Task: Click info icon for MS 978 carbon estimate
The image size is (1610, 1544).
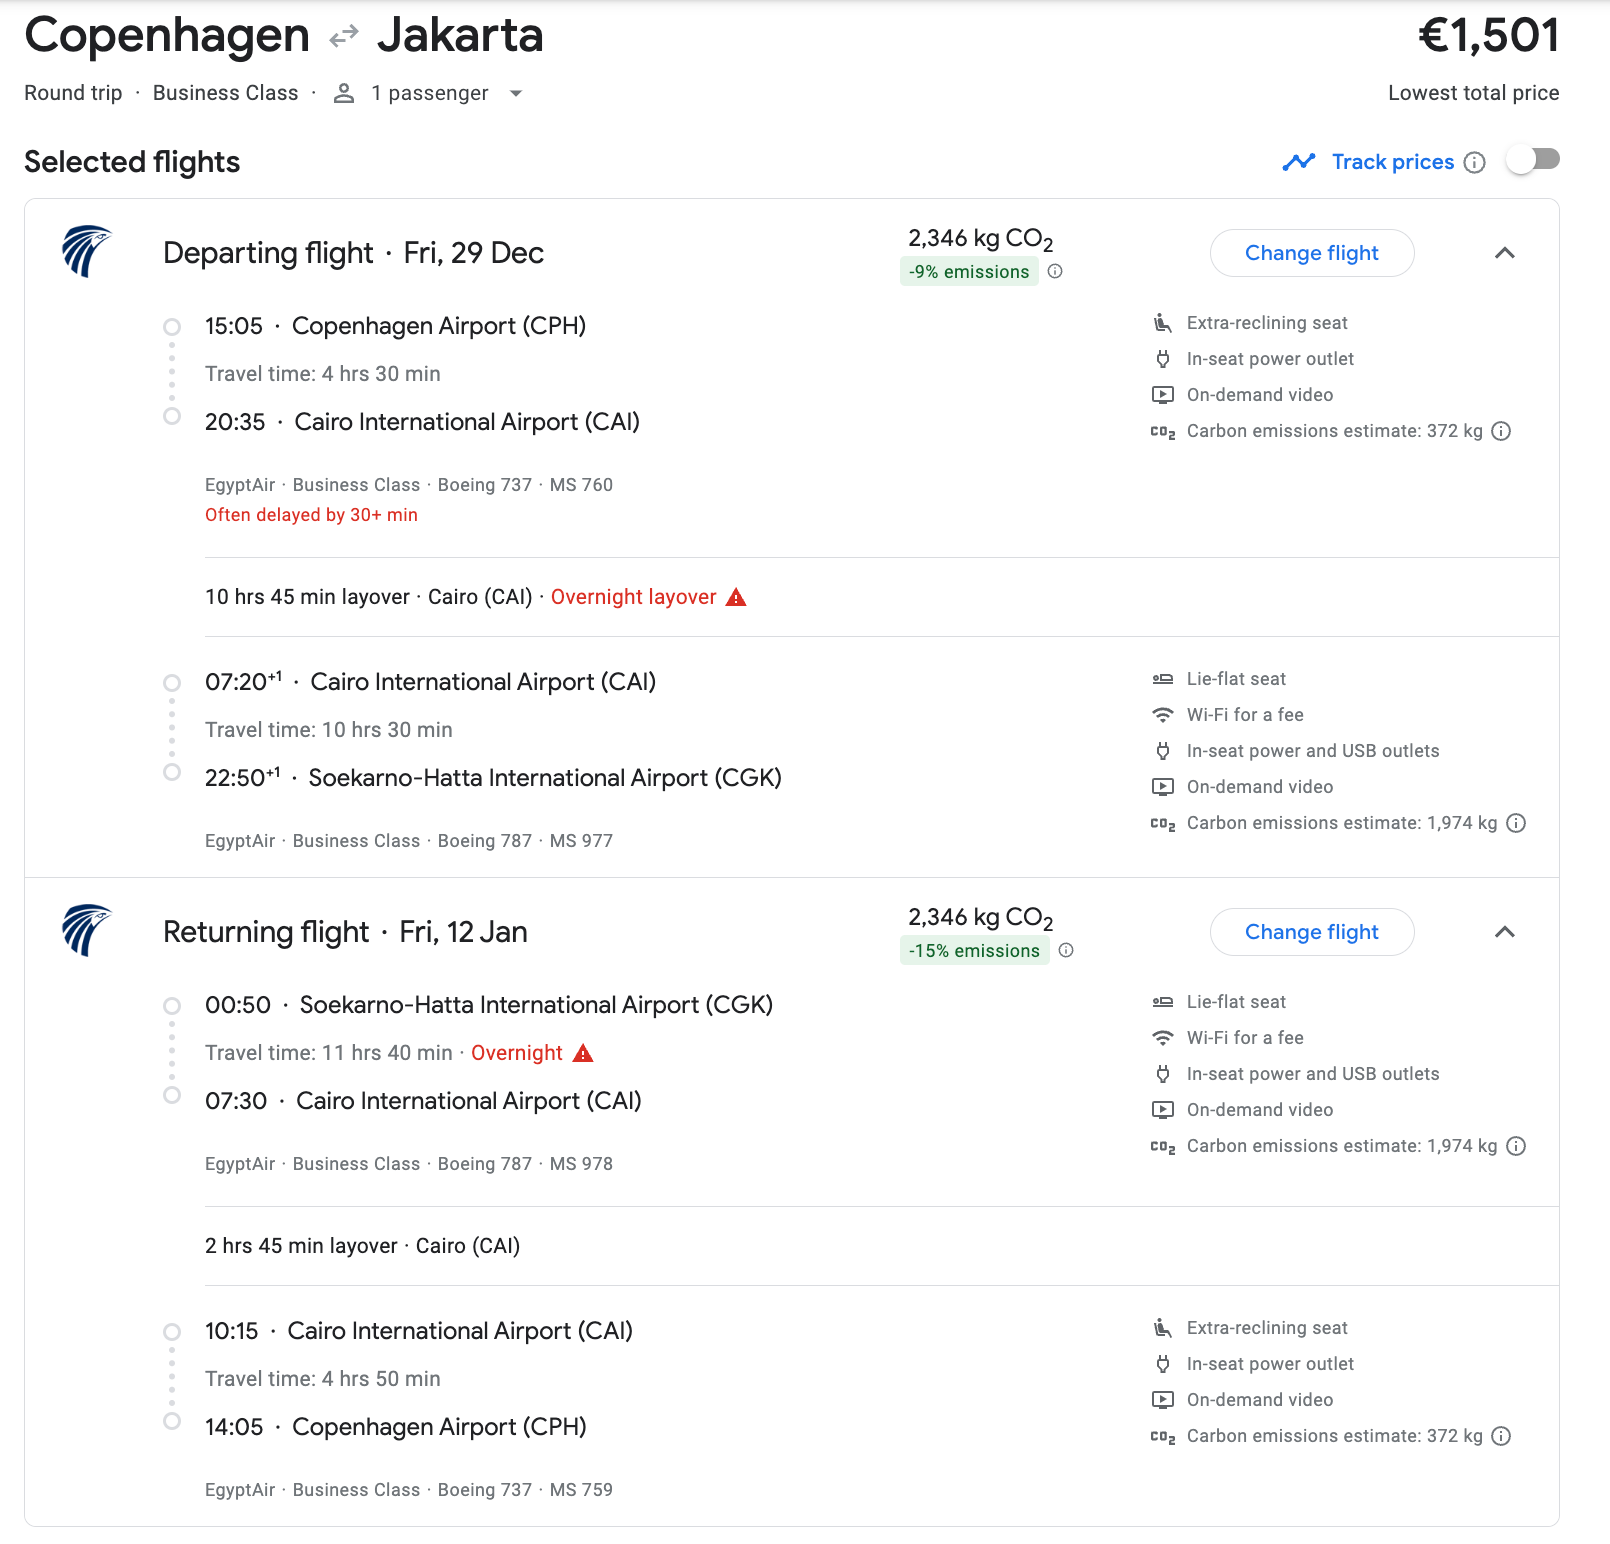Action: pyautogui.click(x=1516, y=1146)
